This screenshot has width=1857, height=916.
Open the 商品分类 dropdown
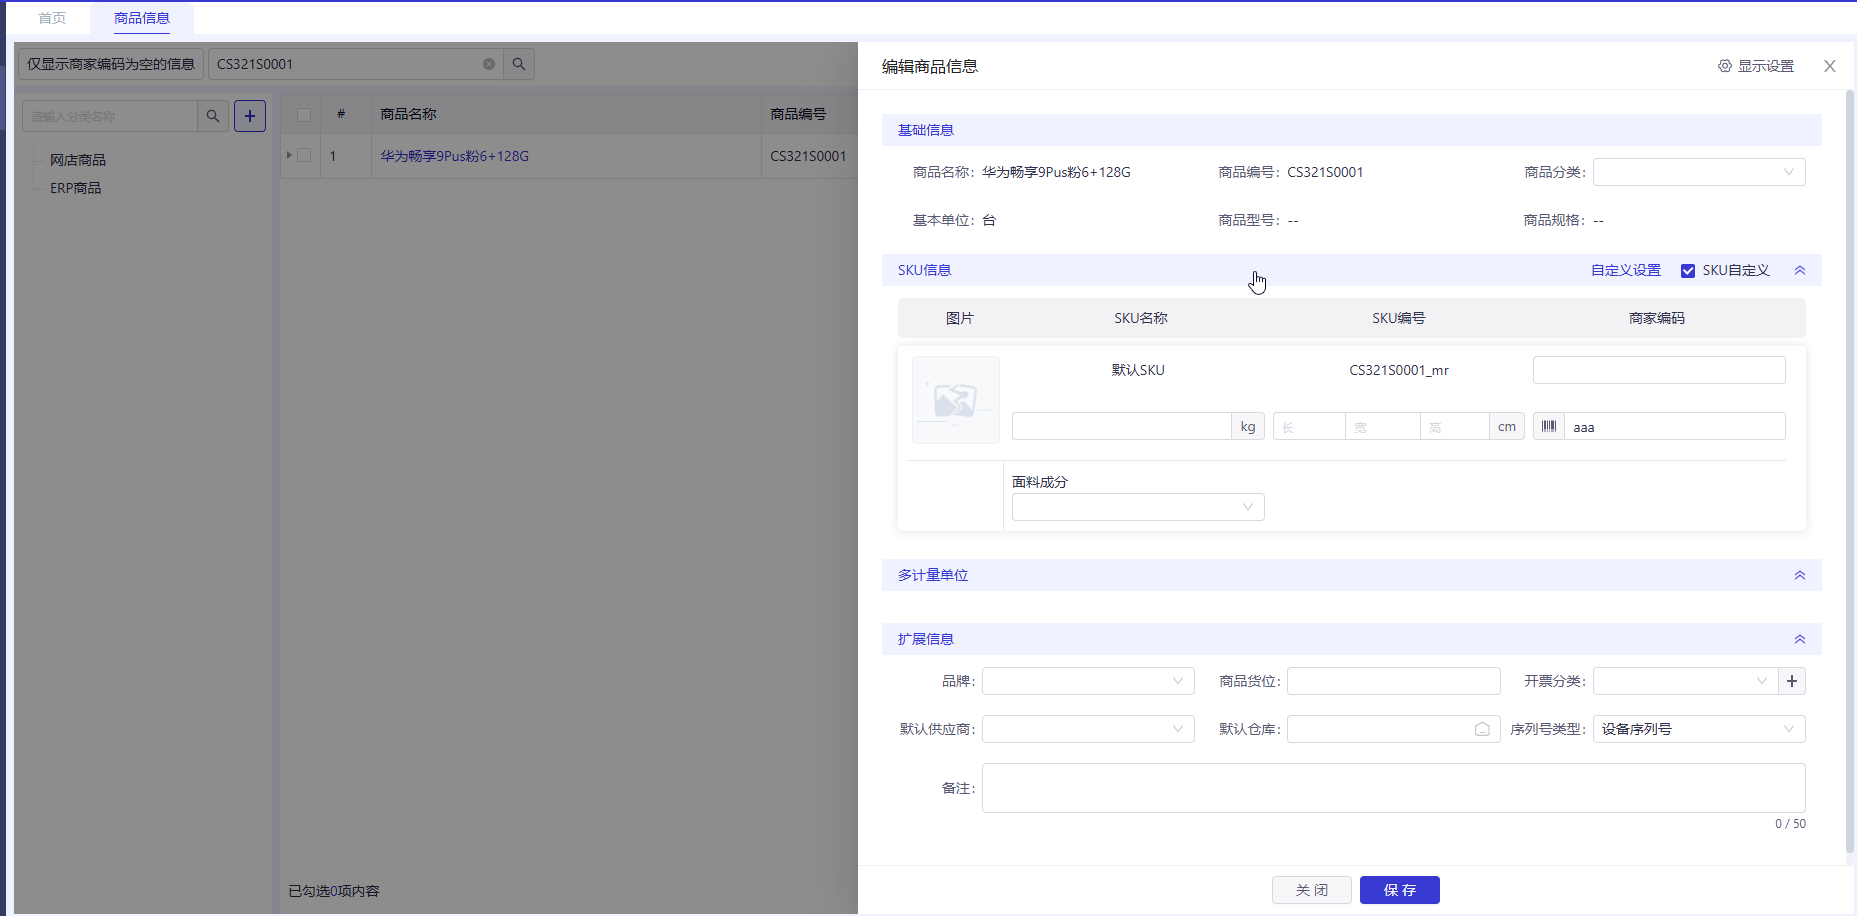click(x=1699, y=172)
